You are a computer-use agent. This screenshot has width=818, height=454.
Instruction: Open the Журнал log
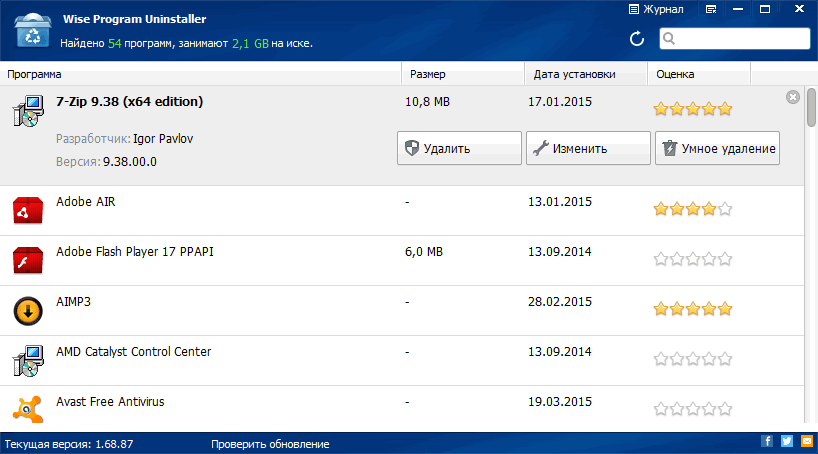point(656,9)
